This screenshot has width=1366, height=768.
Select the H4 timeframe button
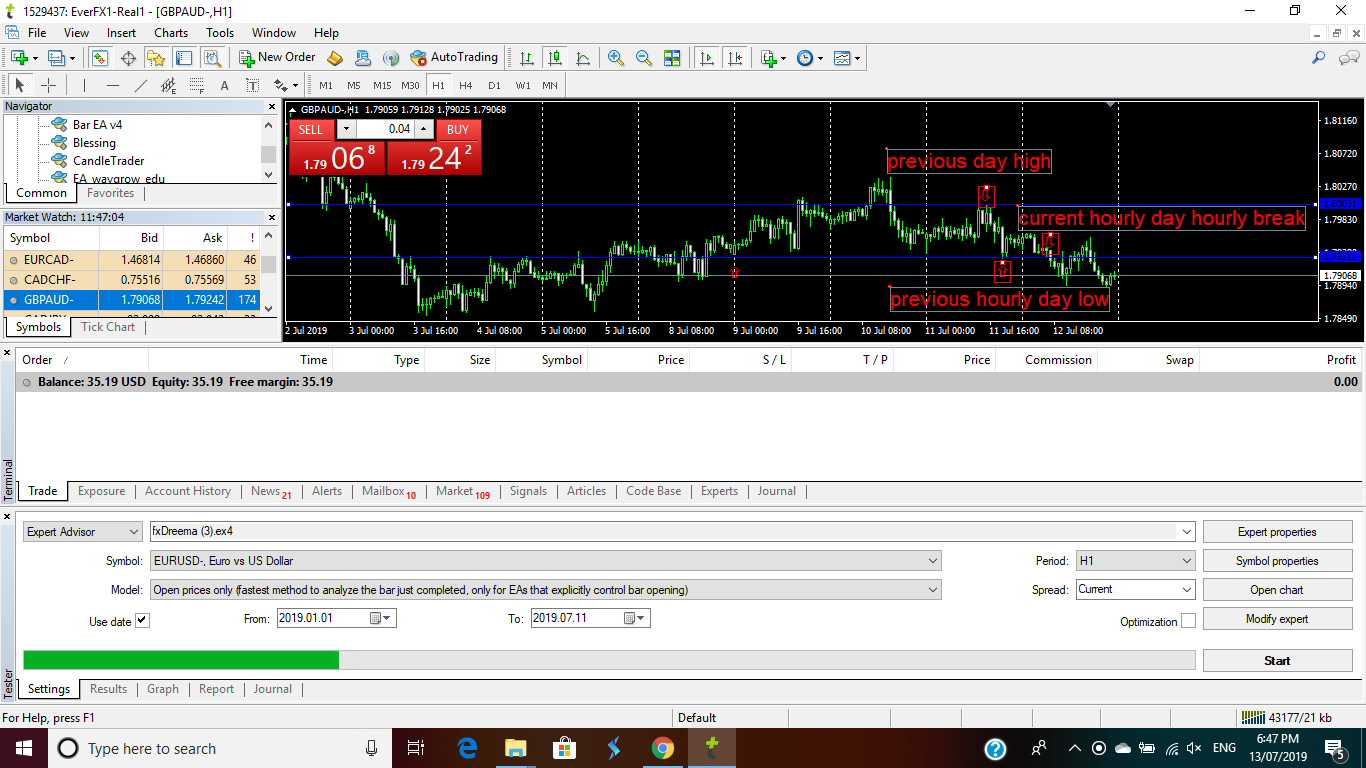click(466, 85)
